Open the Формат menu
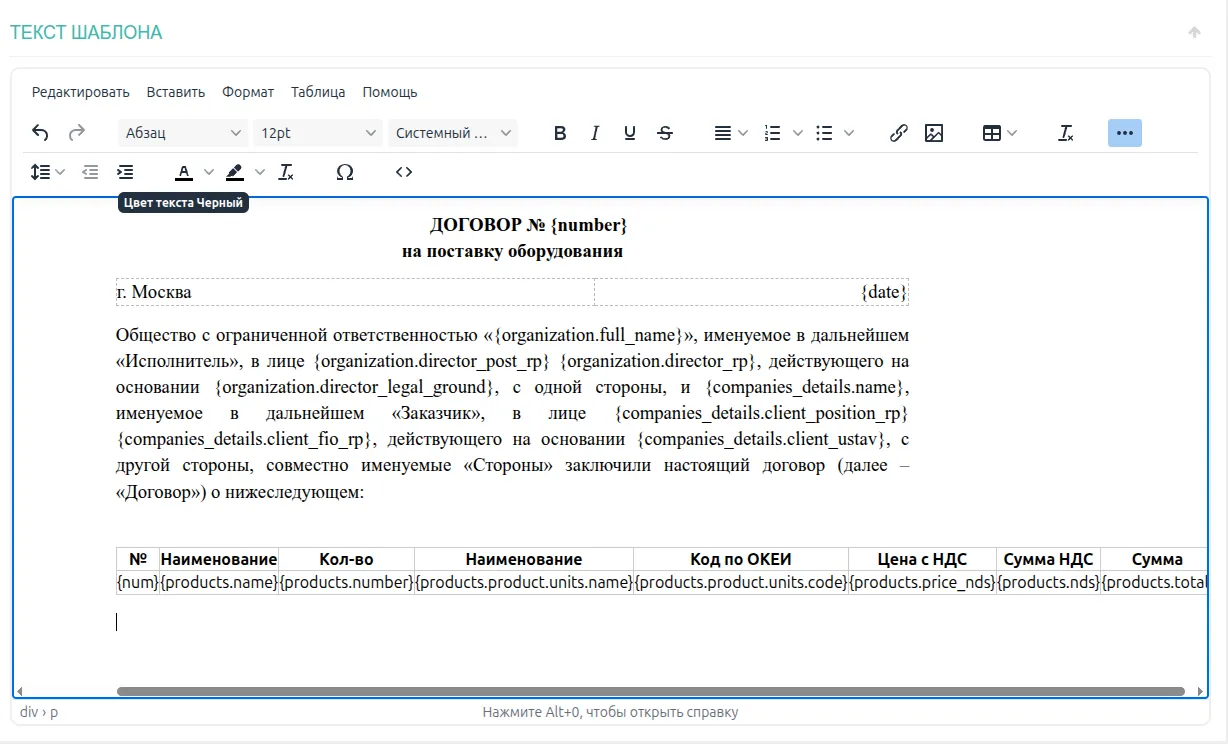Image resolution: width=1228 pixels, height=744 pixels. point(248,92)
